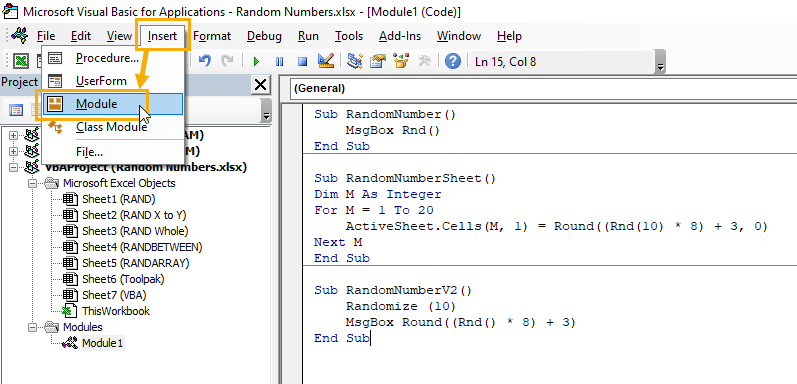Open the Properties Window toolbar icon
This screenshot has width=797, height=384.
[x=378, y=62]
